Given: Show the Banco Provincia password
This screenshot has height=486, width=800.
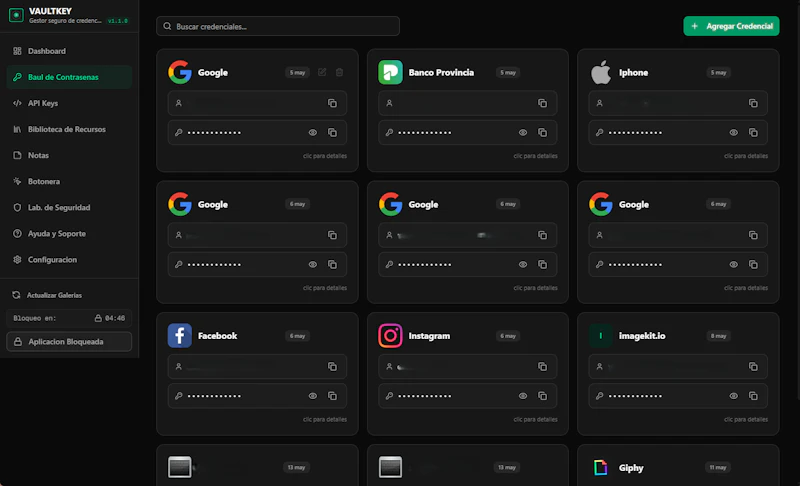Looking at the screenshot, I should point(523,133).
